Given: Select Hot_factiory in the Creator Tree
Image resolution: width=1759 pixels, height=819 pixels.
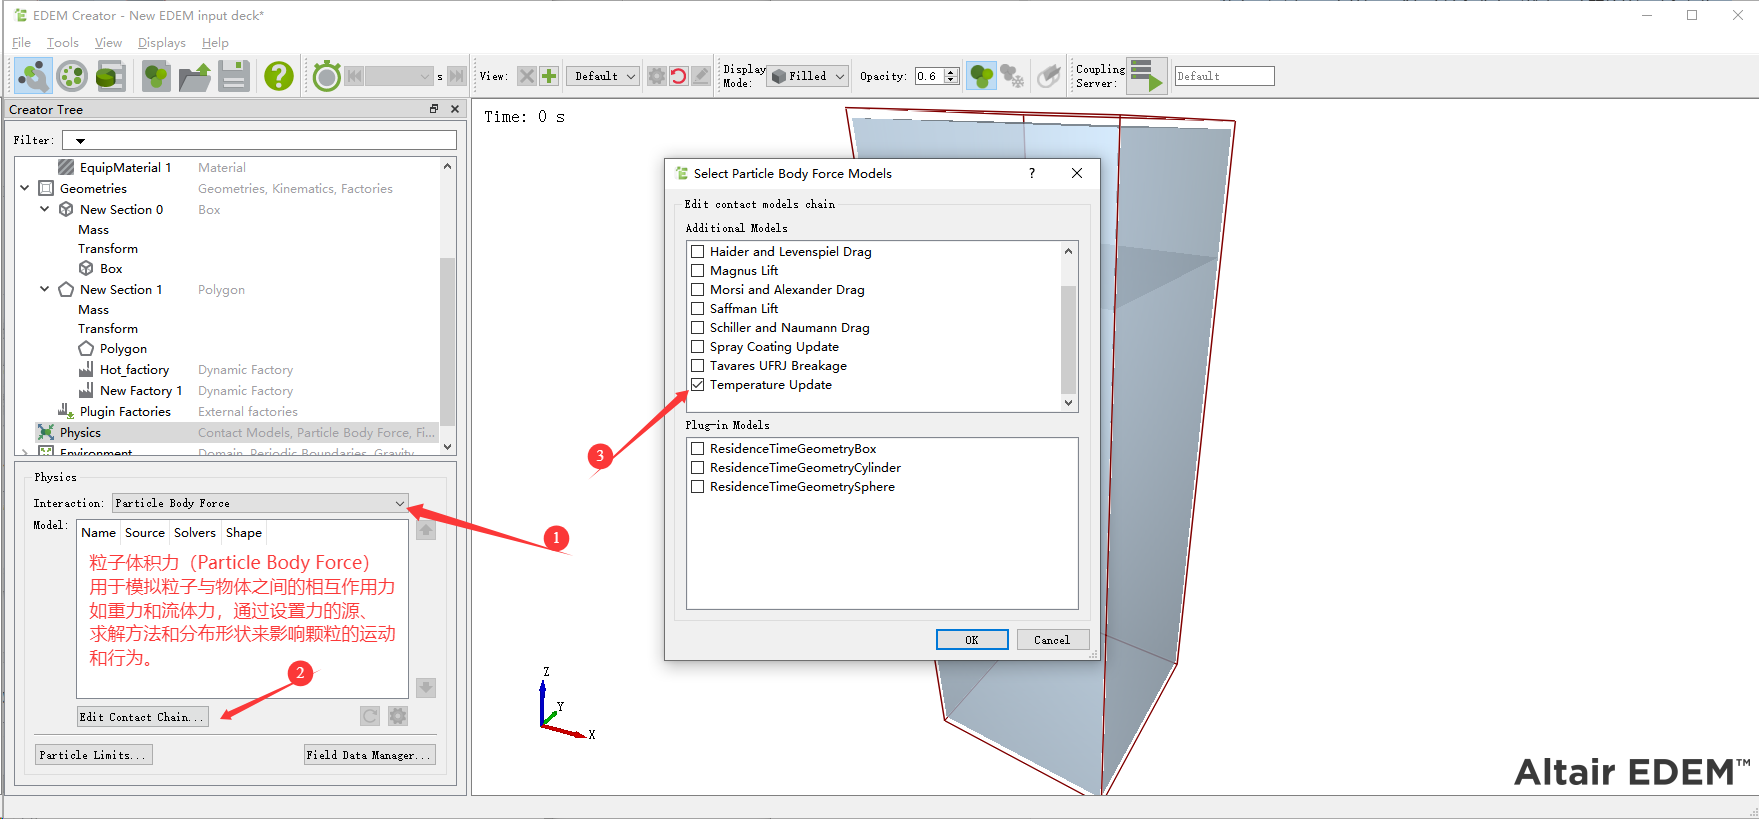Looking at the screenshot, I should pyautogui.click(x=134, y=370).
